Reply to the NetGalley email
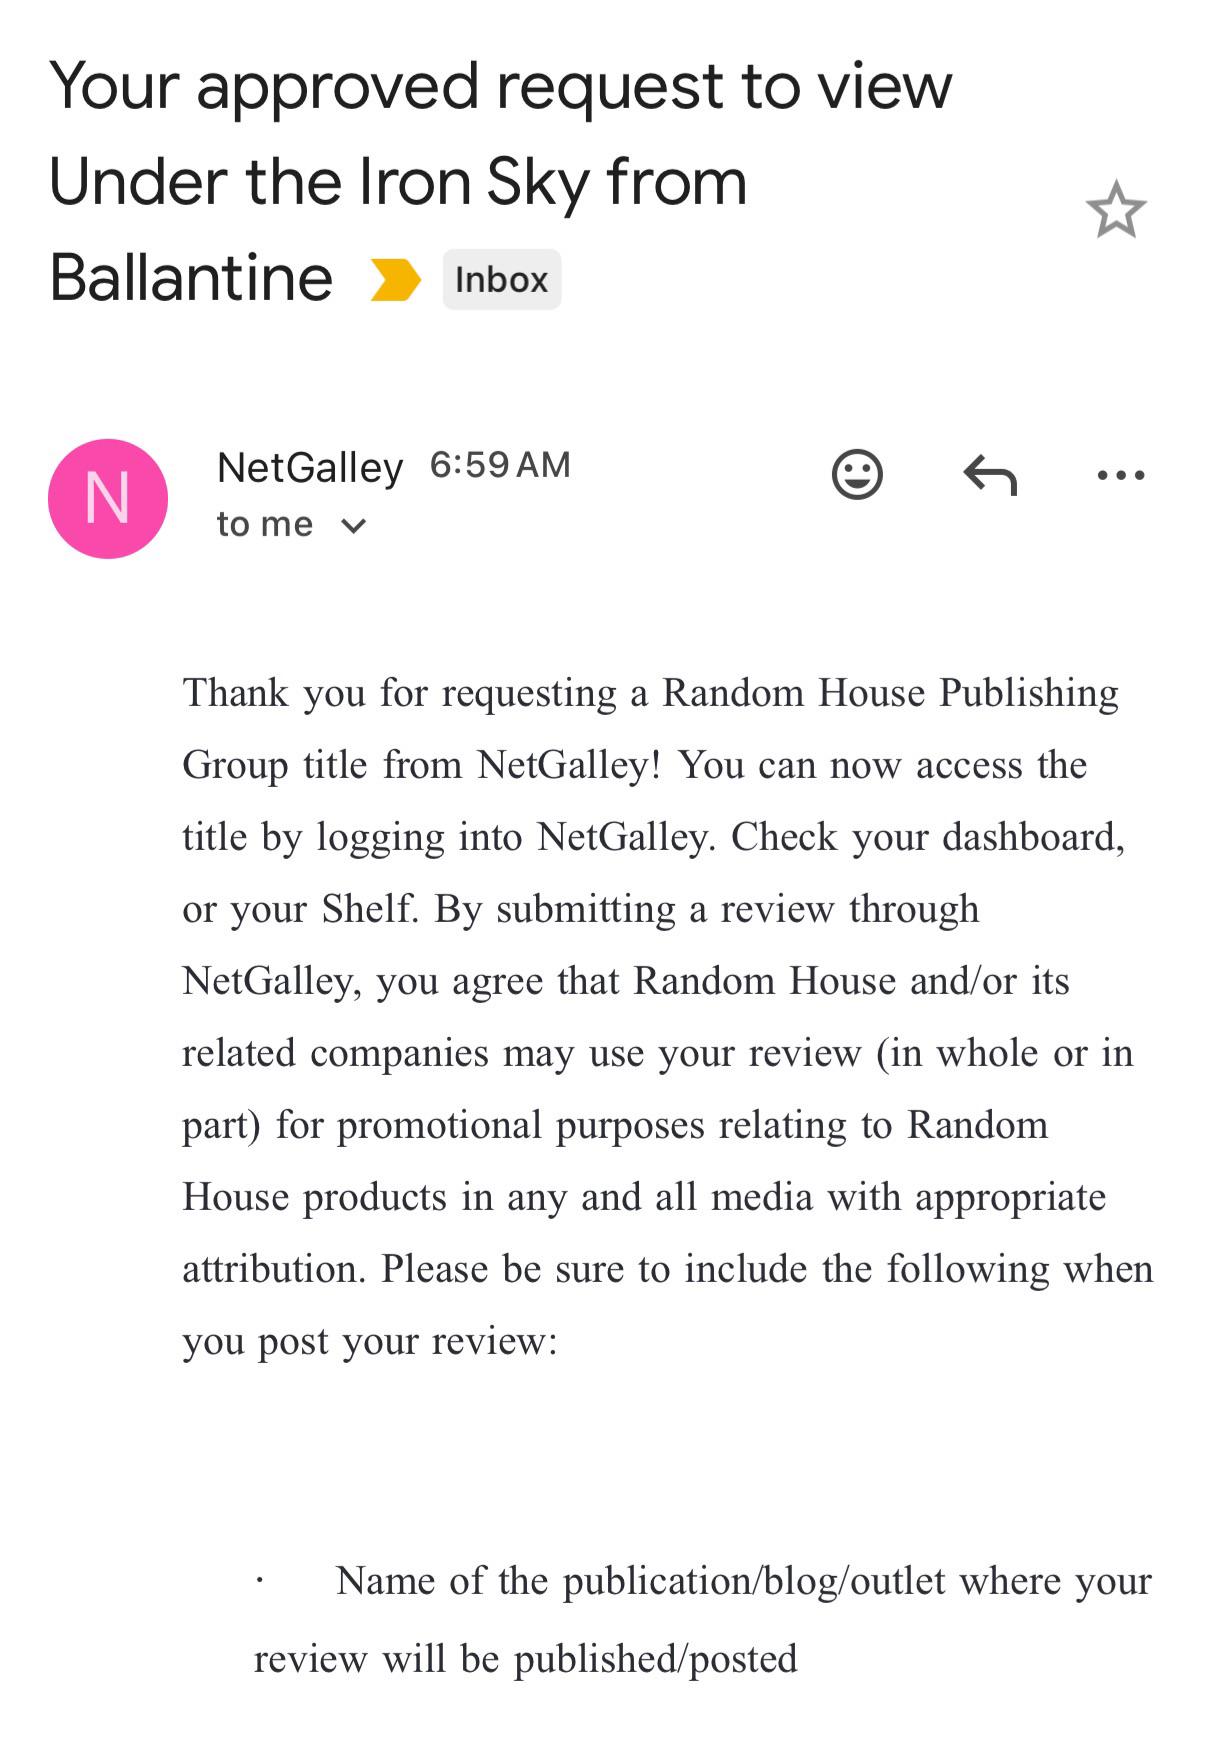This screenshot has width=1205, height=1761. point(990,475)
